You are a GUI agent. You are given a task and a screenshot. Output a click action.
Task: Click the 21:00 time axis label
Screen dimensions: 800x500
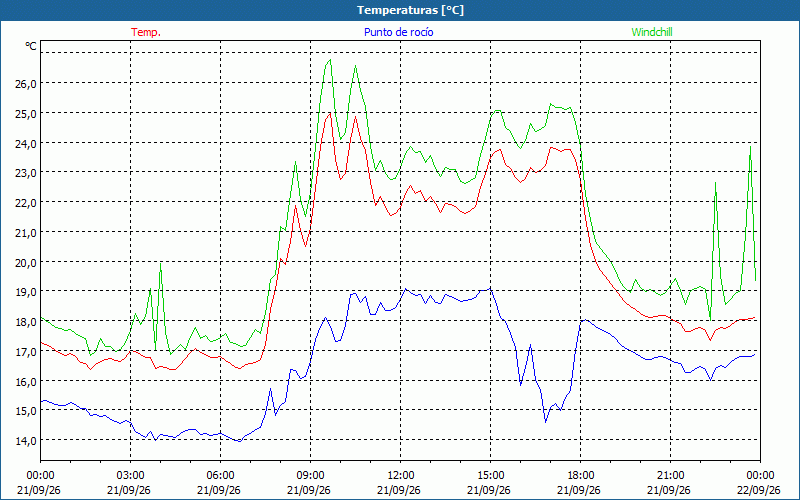point(670,476)
